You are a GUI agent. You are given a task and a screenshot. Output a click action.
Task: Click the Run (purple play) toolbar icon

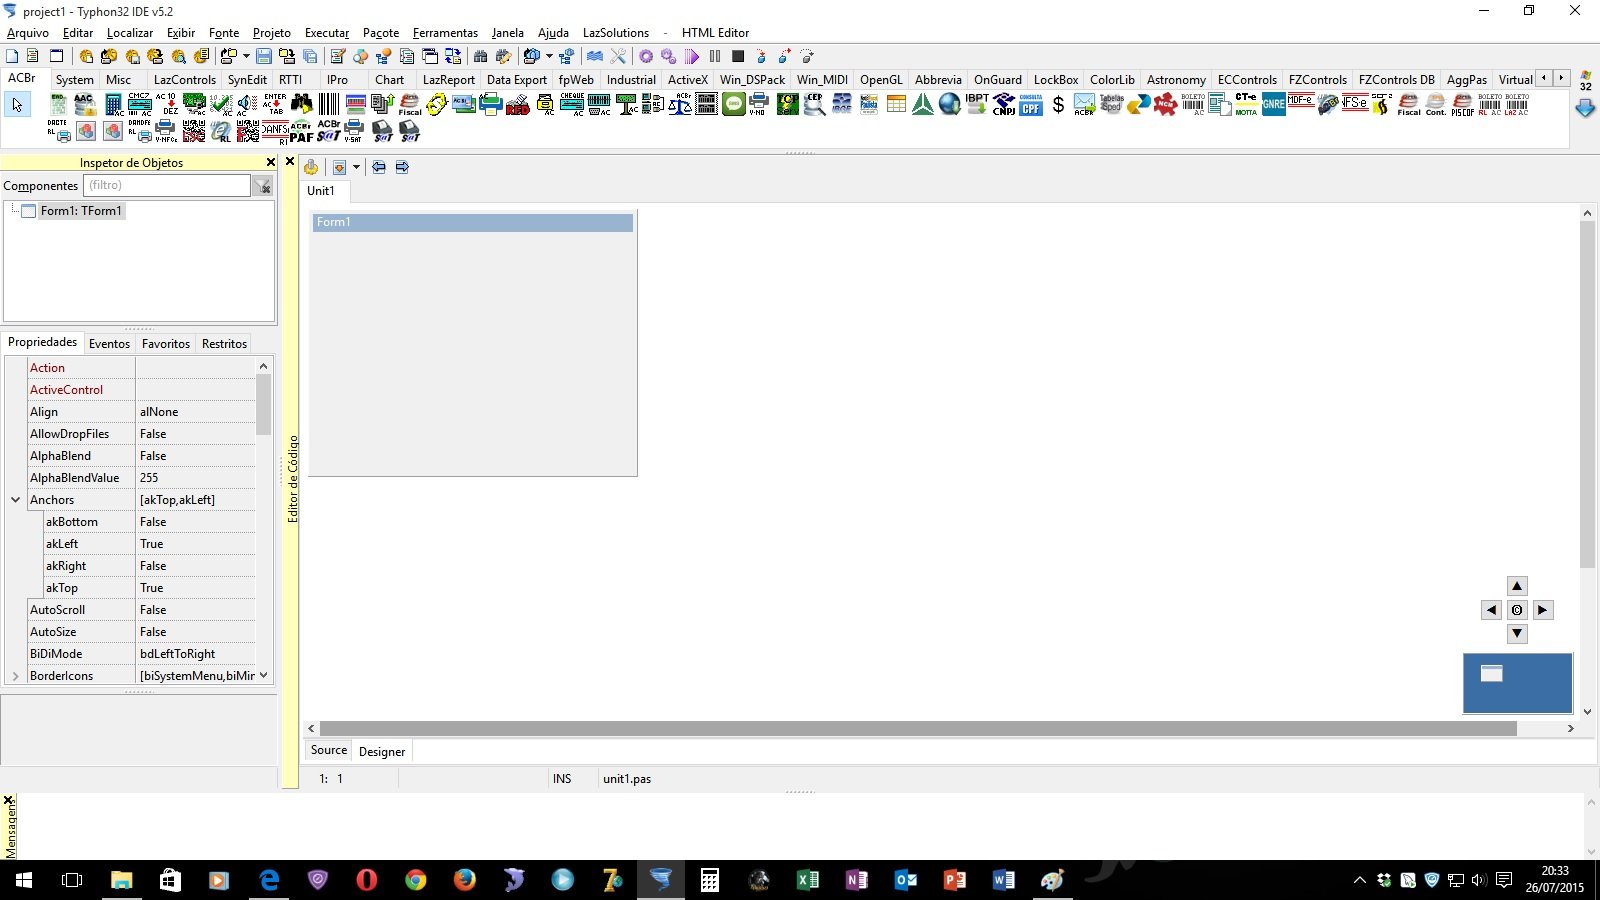point(691,56)
